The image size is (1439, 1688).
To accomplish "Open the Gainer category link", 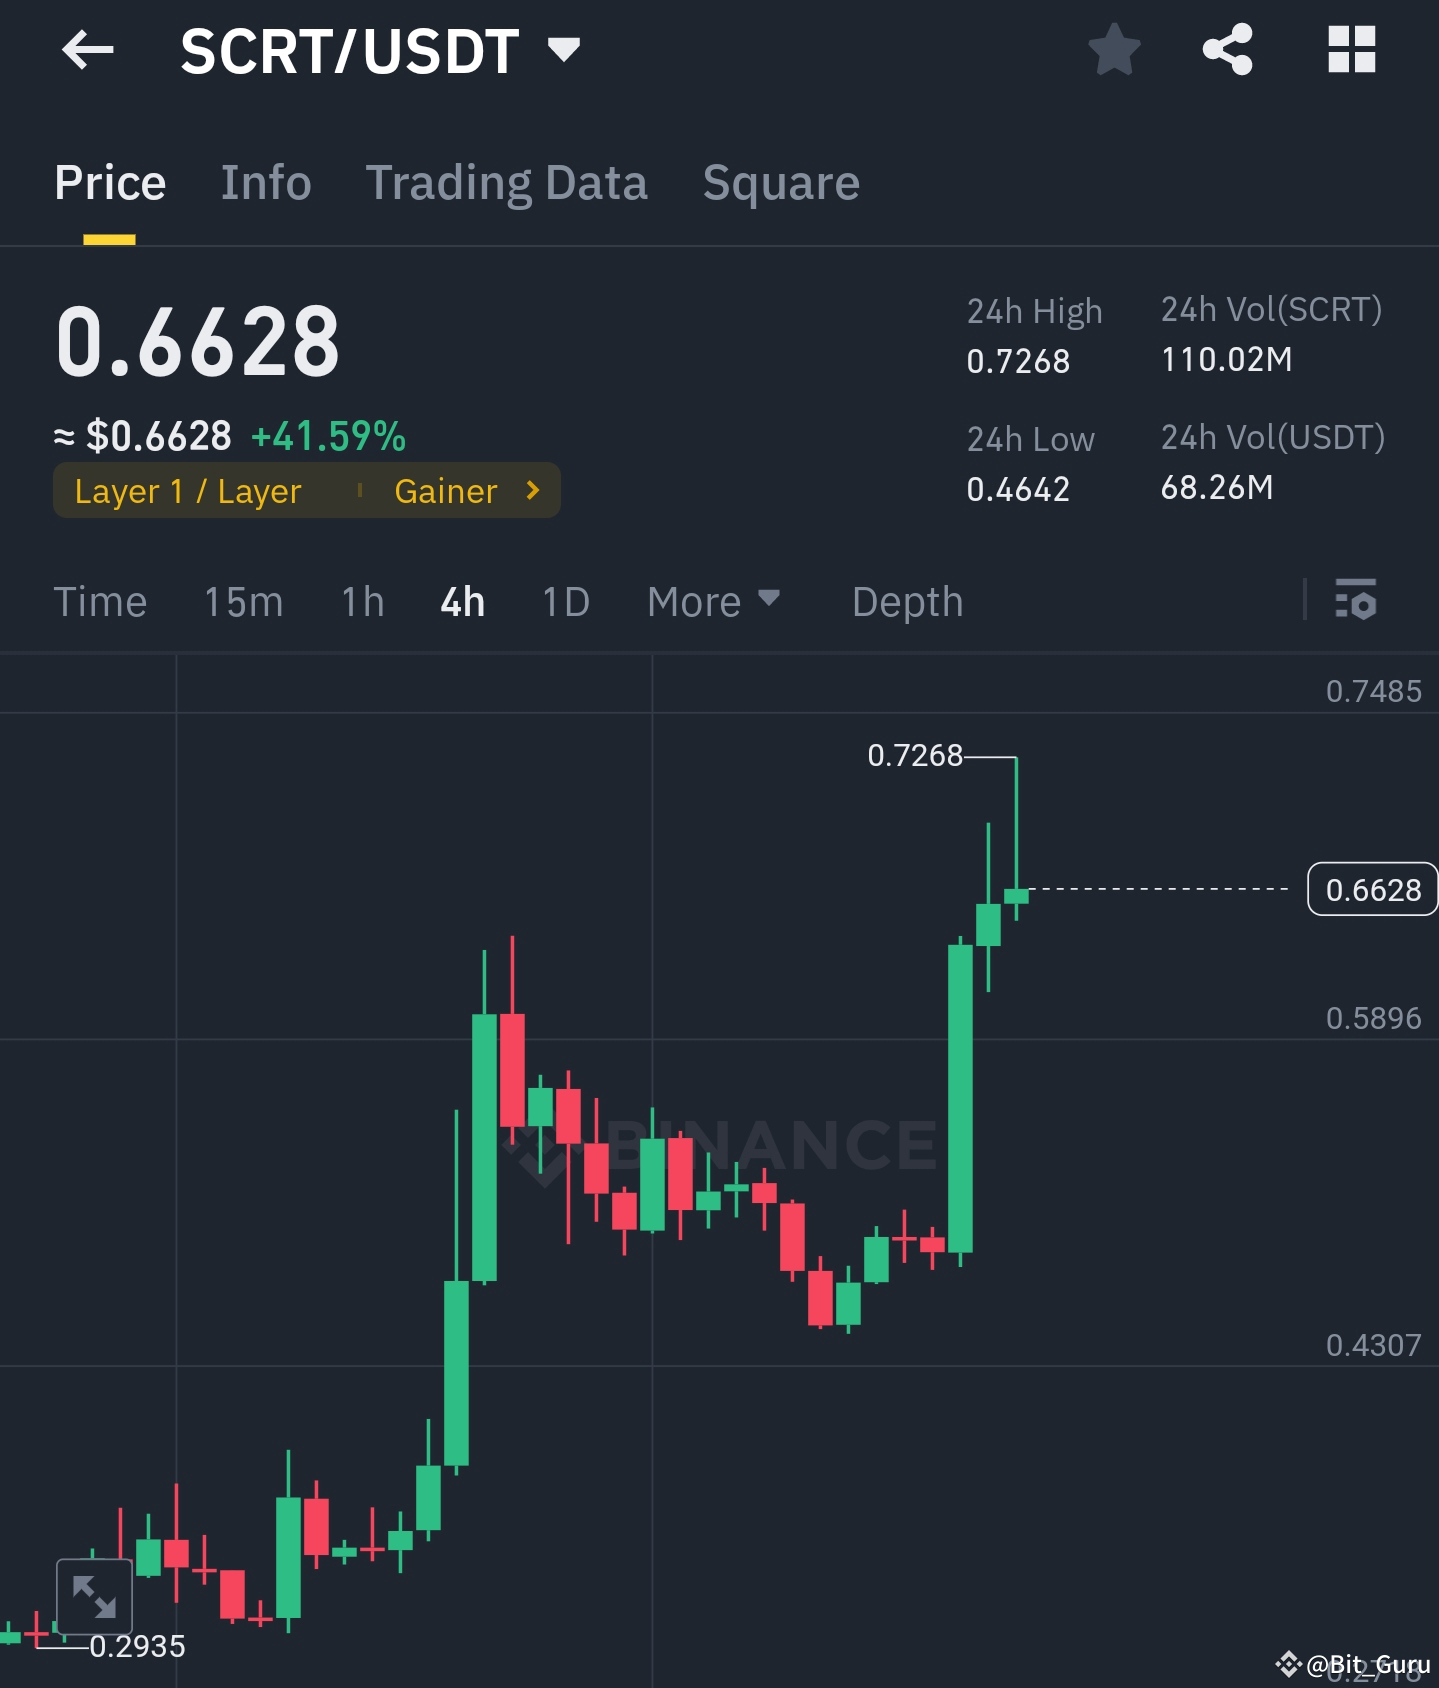I will point(446,490).
